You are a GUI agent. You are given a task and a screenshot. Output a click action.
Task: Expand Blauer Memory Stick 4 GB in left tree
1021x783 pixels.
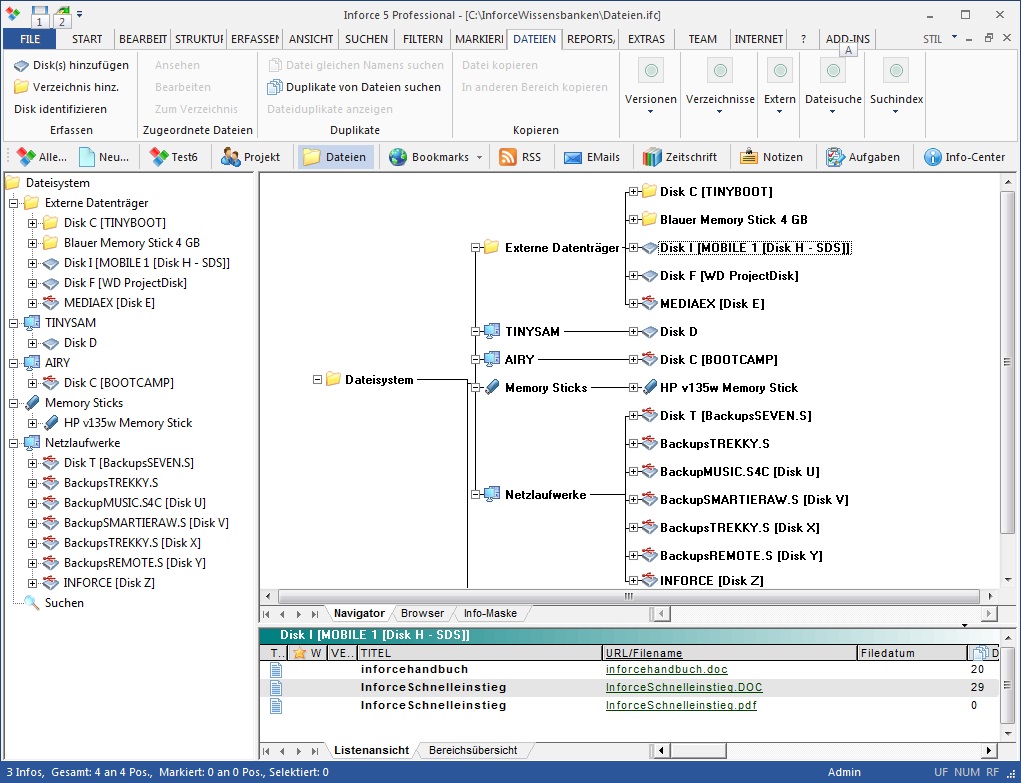pos(32,244)
